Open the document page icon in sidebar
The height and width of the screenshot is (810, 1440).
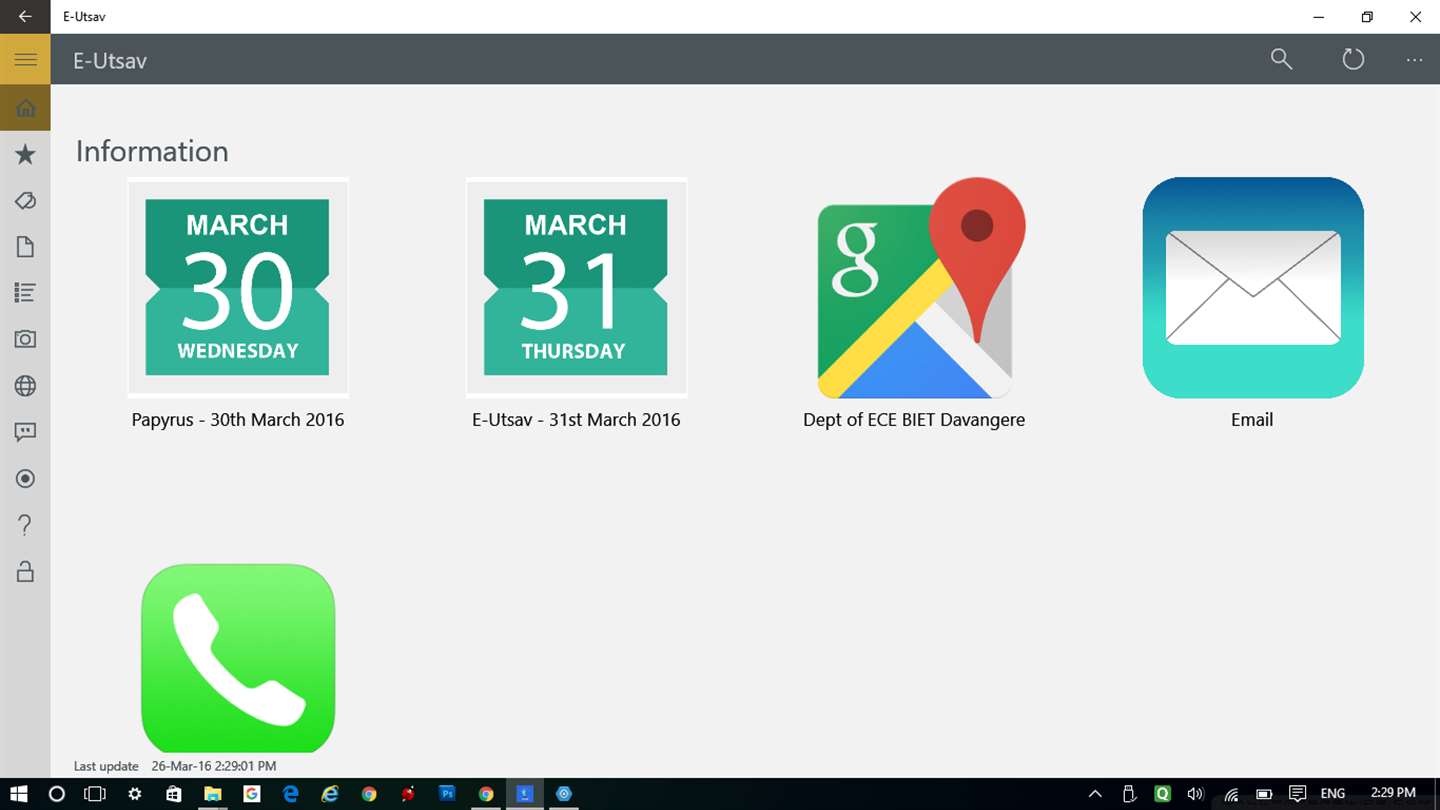pyautogui.click(x=25, y=247)
